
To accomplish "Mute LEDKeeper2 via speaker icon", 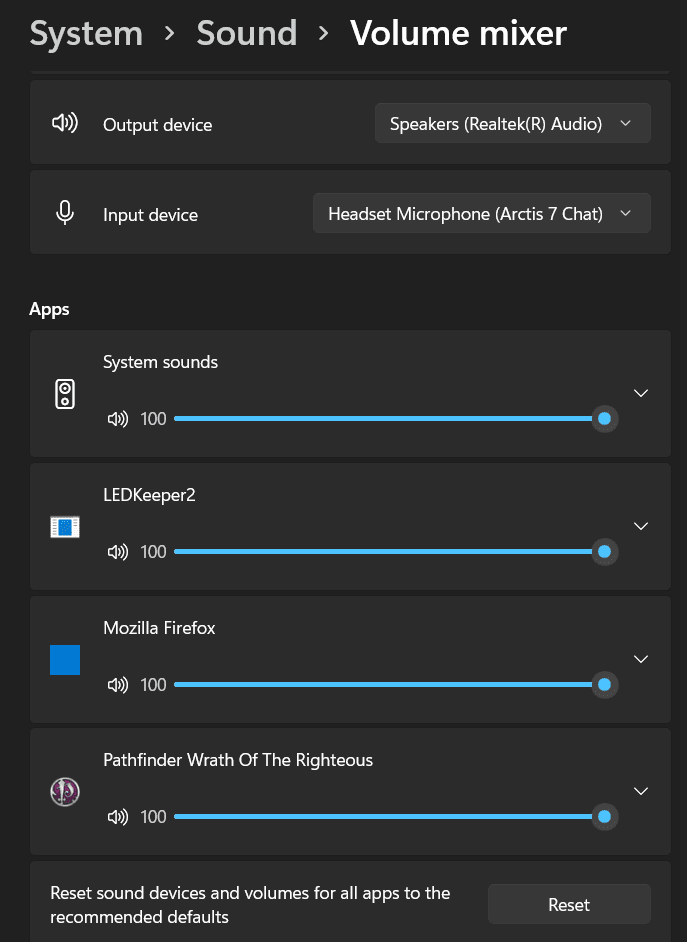I will [x=118, y=552].
